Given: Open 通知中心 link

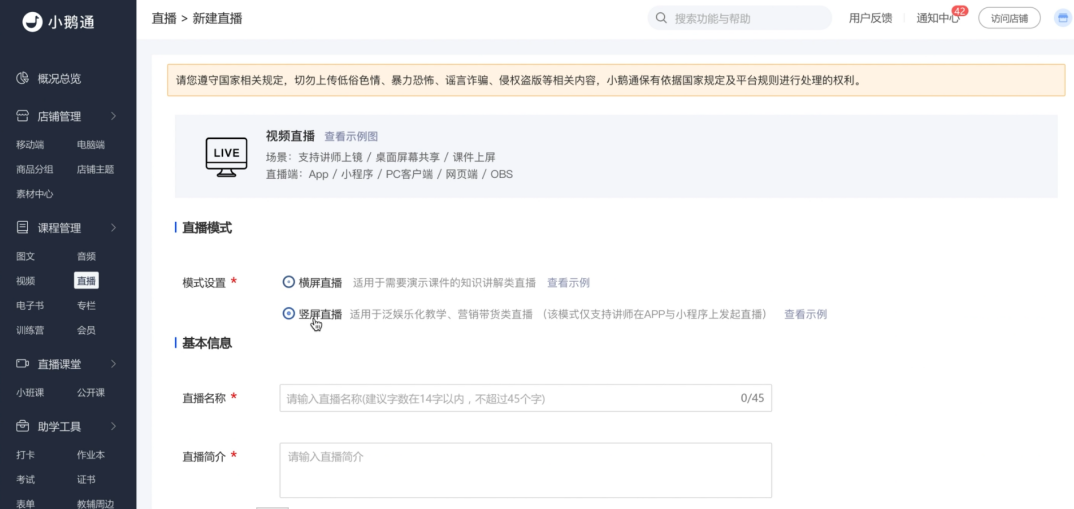Looking at the screenshot, I should tap(938, 18).
